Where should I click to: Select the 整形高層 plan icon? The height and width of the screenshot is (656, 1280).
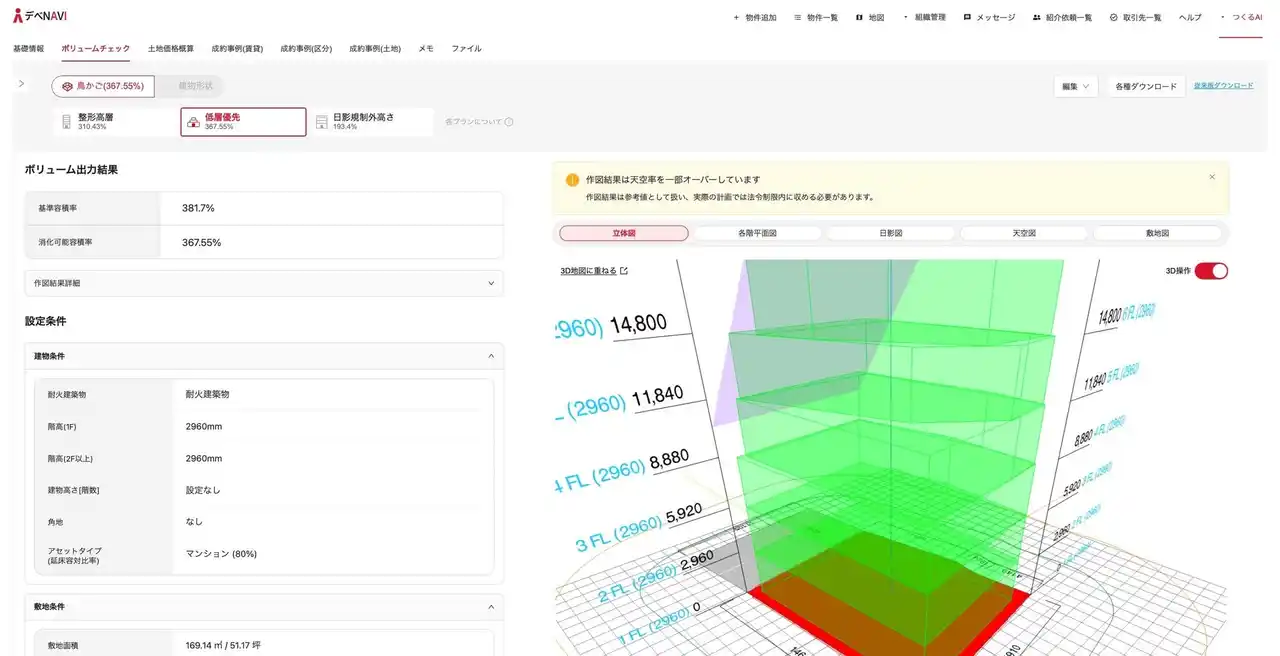point(66,121)
